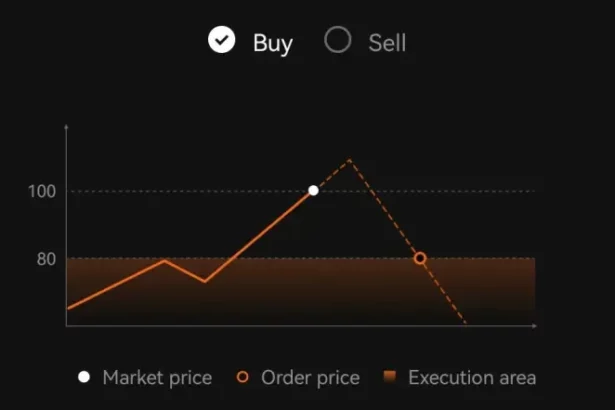Click the dip in the solid price line
This screenshot has width=615, height=410.
pos(205,281)
